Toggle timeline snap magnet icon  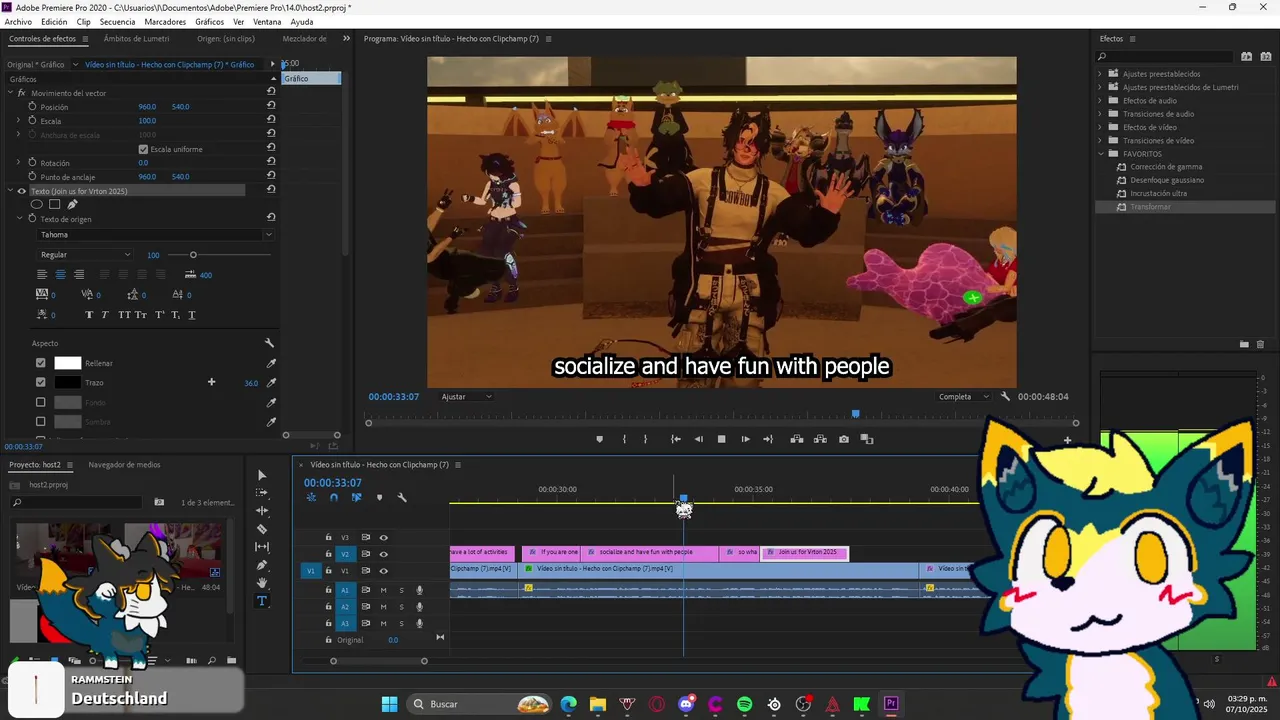(334, 497)
